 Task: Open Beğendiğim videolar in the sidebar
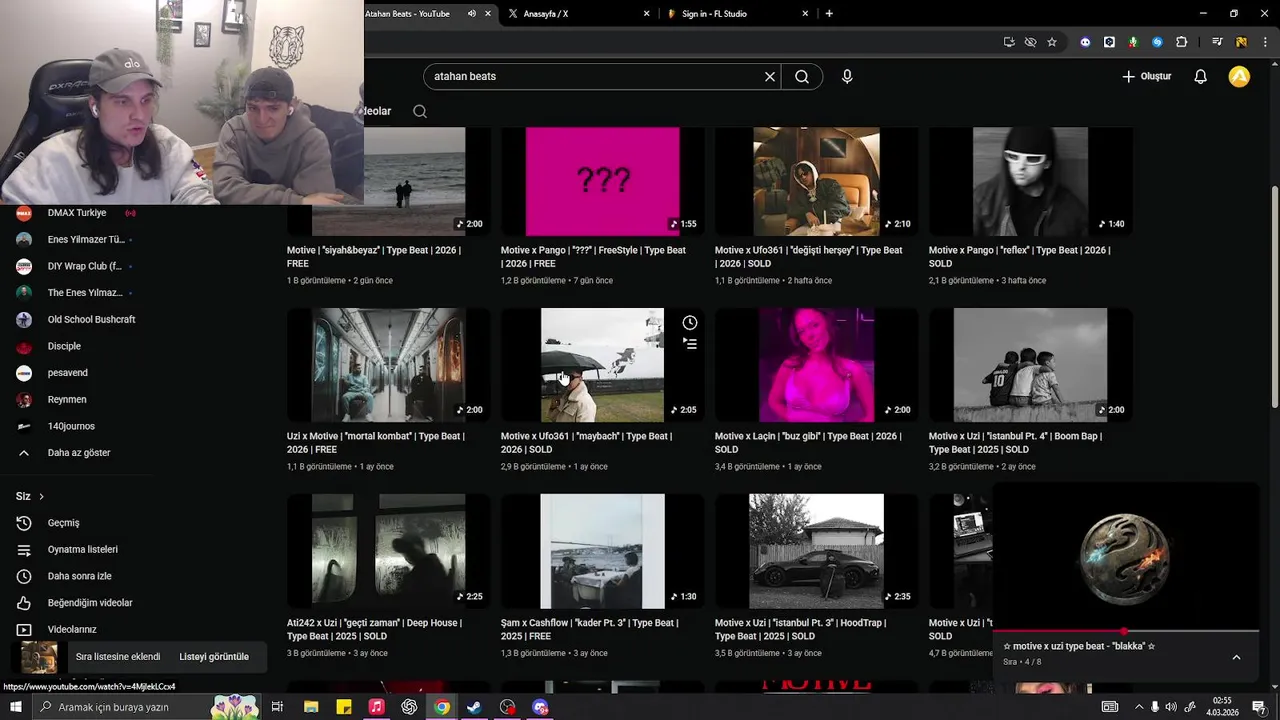point(90,603)
